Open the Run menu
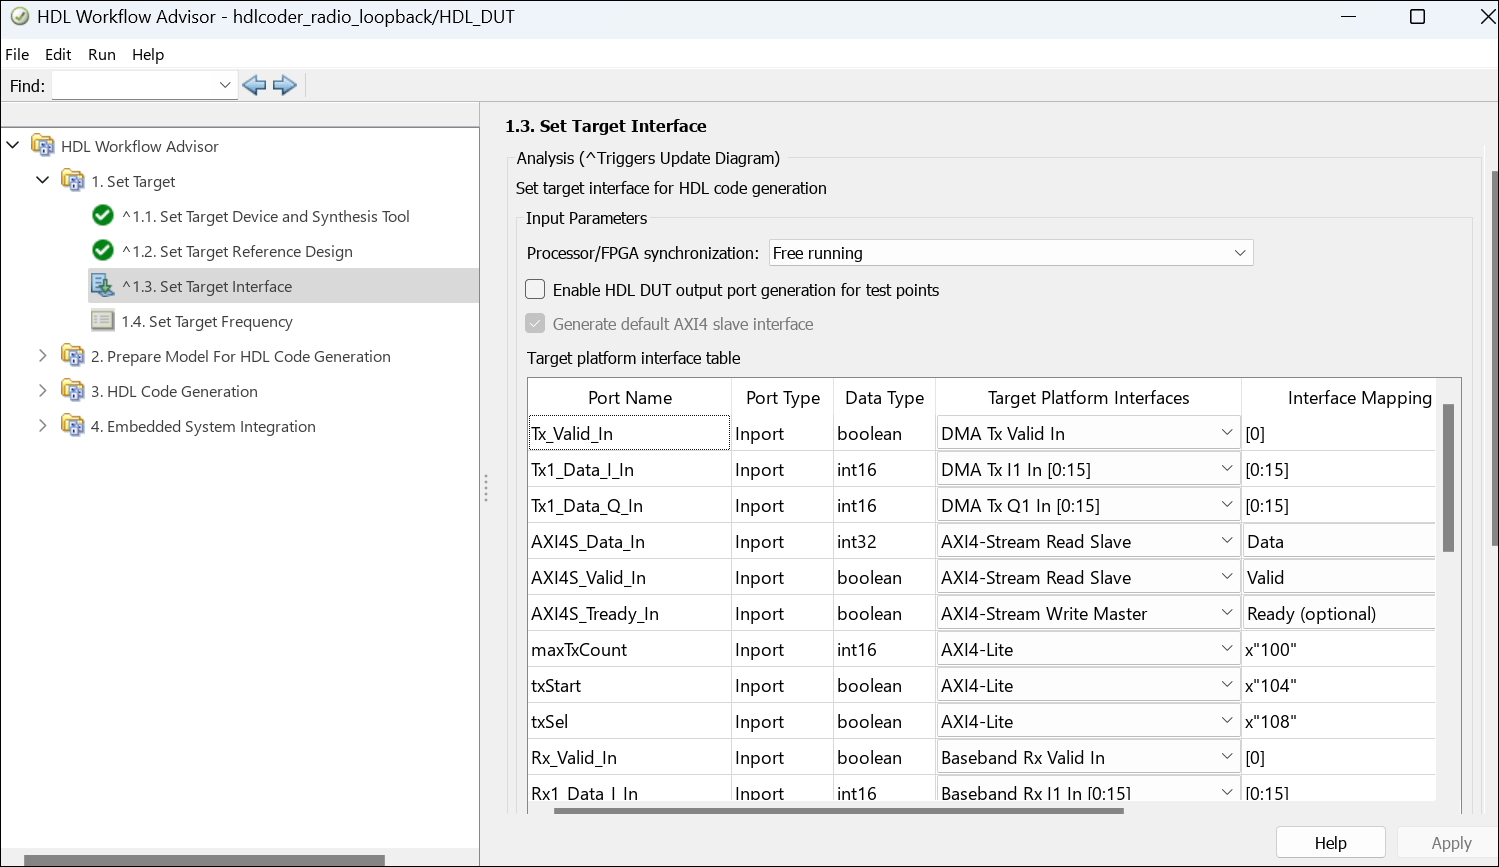Screen dimensions: 1499x867 [102, 55]
